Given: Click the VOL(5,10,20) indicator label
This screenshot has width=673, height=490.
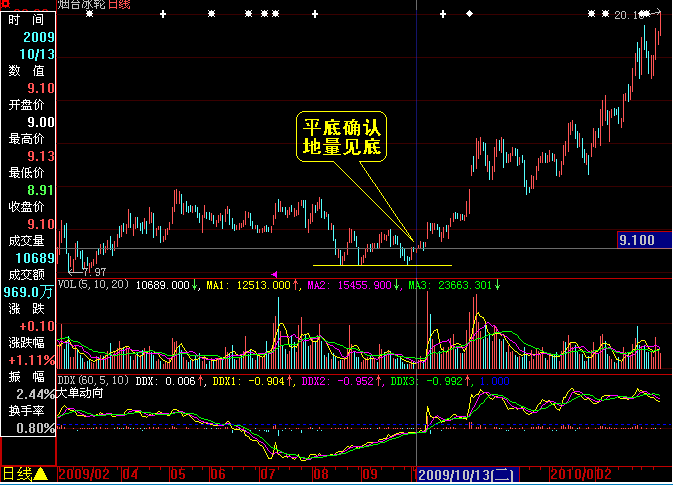Looking at the screenshot, I should (x=93, y=284).
